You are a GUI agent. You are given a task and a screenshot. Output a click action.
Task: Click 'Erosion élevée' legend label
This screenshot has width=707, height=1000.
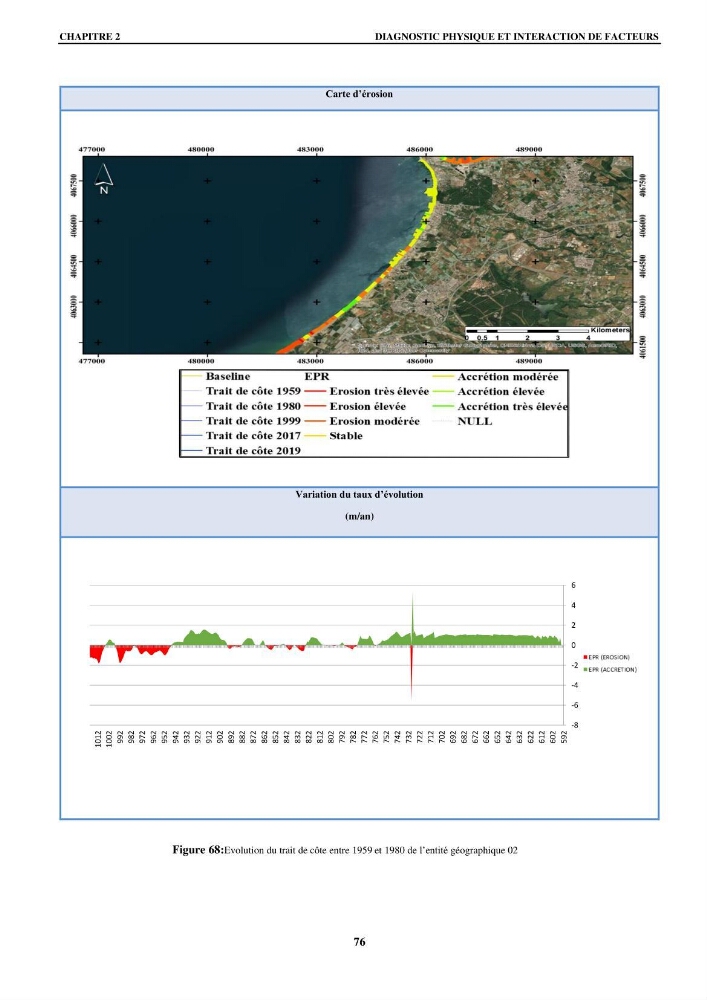coord(367,406)
